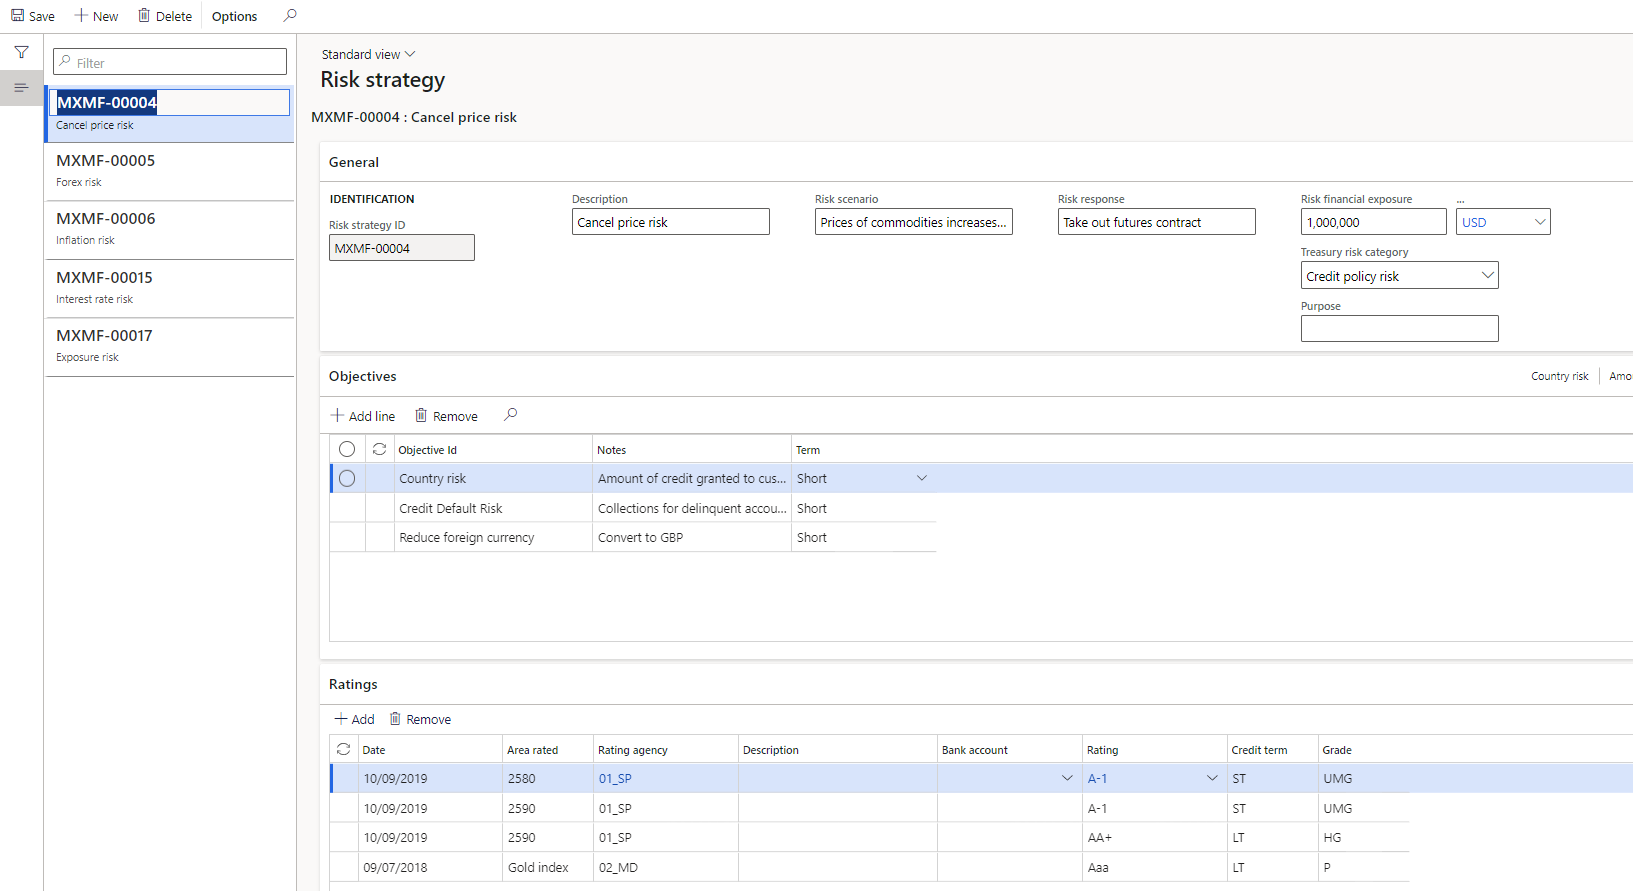Select the Country risk row radio circle
Screen dimensions: 1633x891
click(347, 479)
